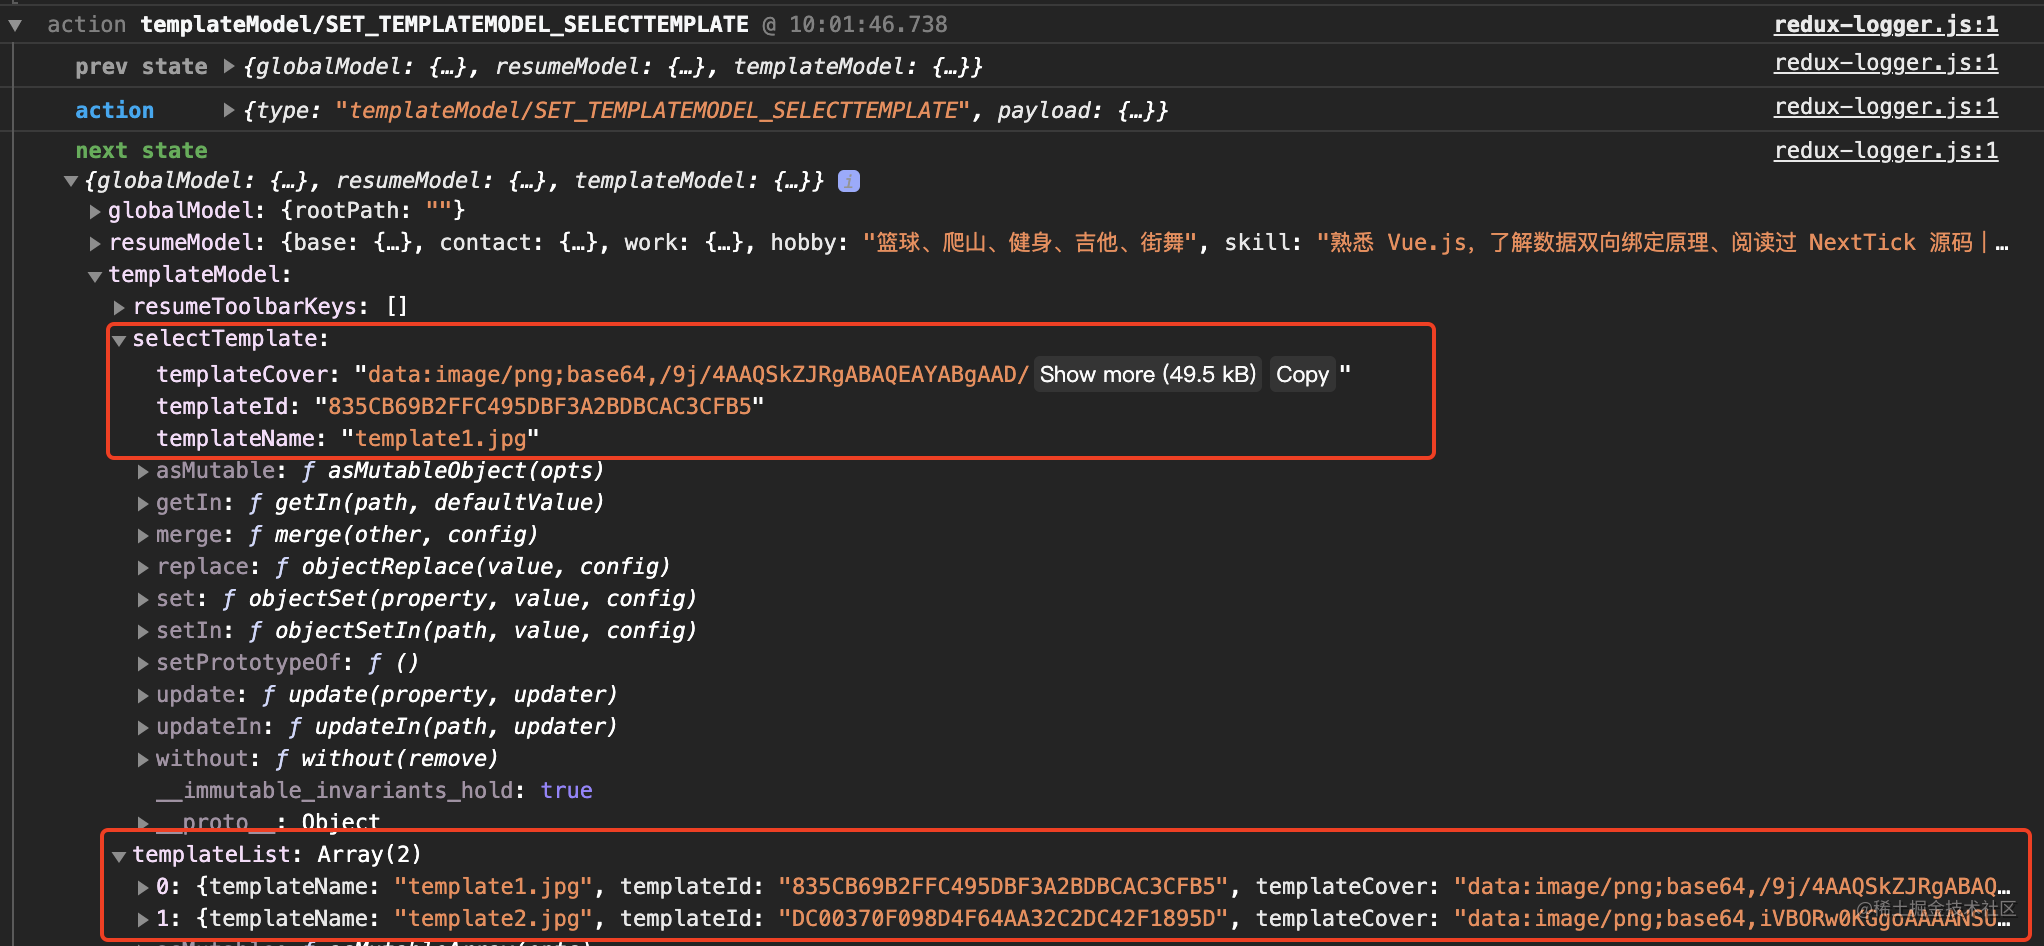Expand the globalModel entry
Viewport: 2044px width, 946px height.
[95, 211]
